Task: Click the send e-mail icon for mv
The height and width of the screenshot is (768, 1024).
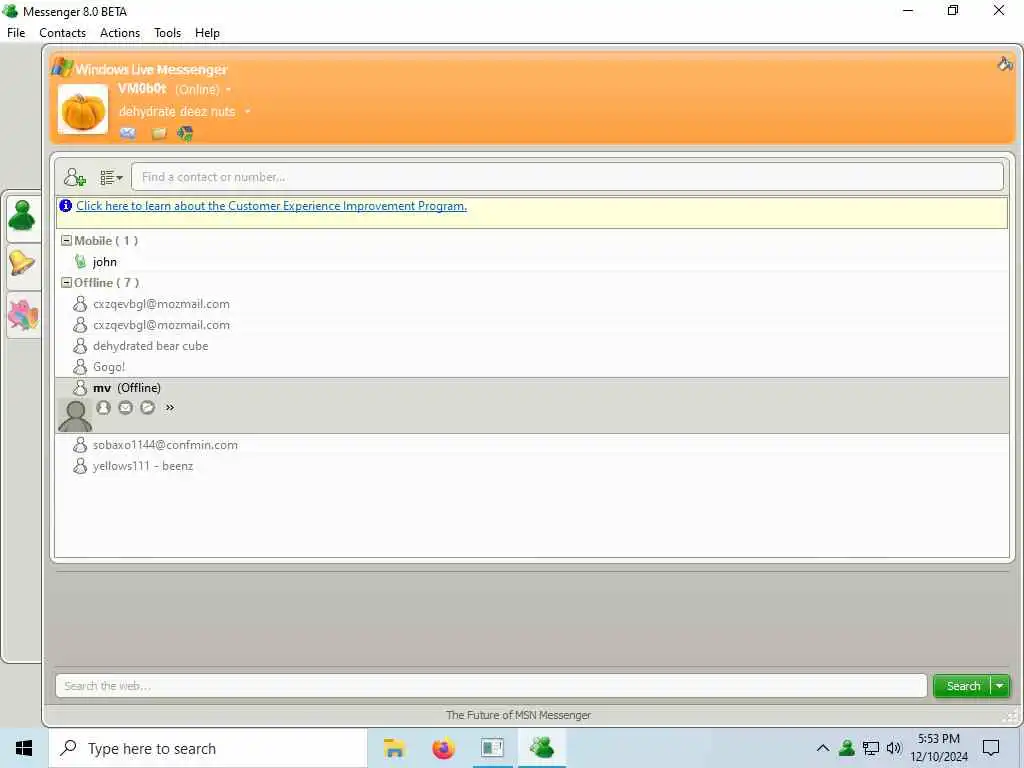Action: click(x=125, y=408)
